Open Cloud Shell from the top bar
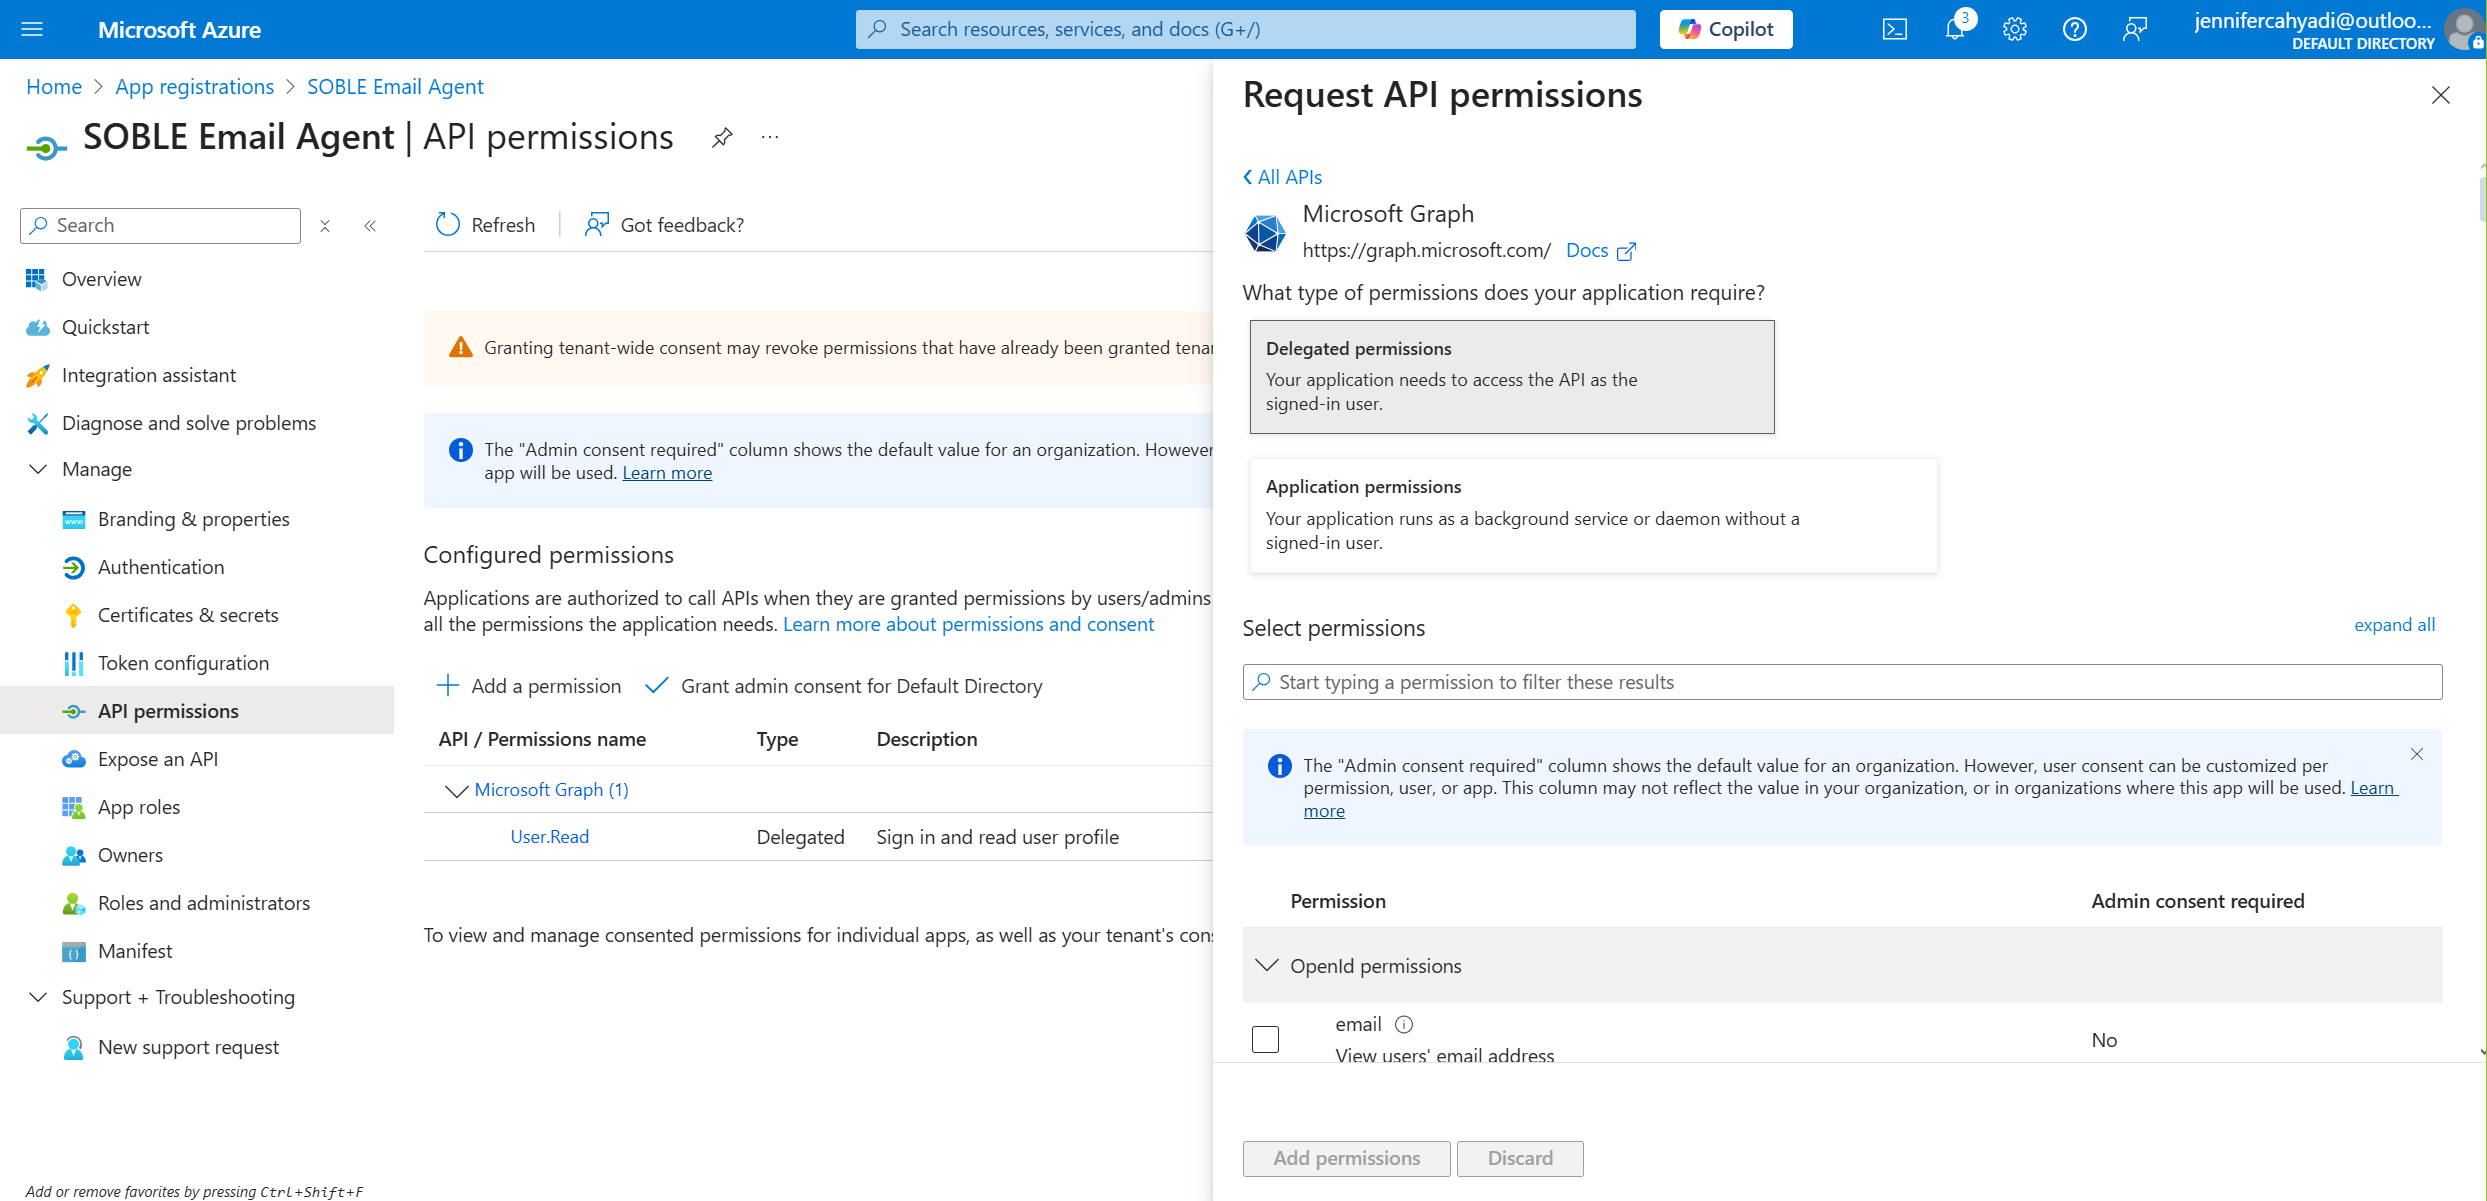This screenshot has height=1201, width=2487. (x=1894, y=29)
